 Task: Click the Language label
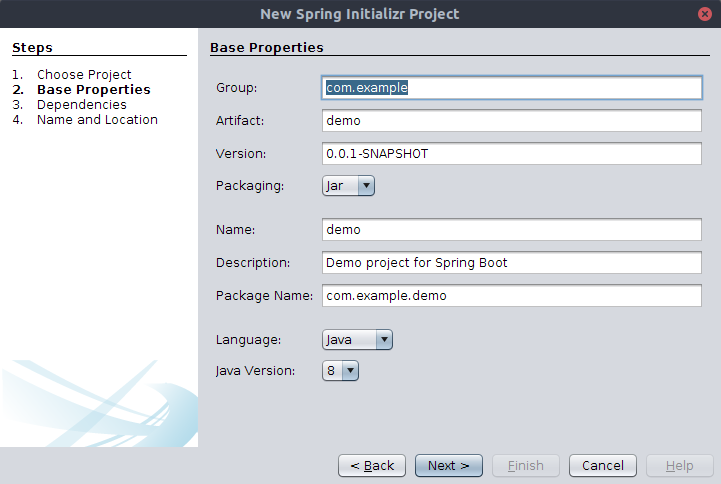[x=248, y=340]
